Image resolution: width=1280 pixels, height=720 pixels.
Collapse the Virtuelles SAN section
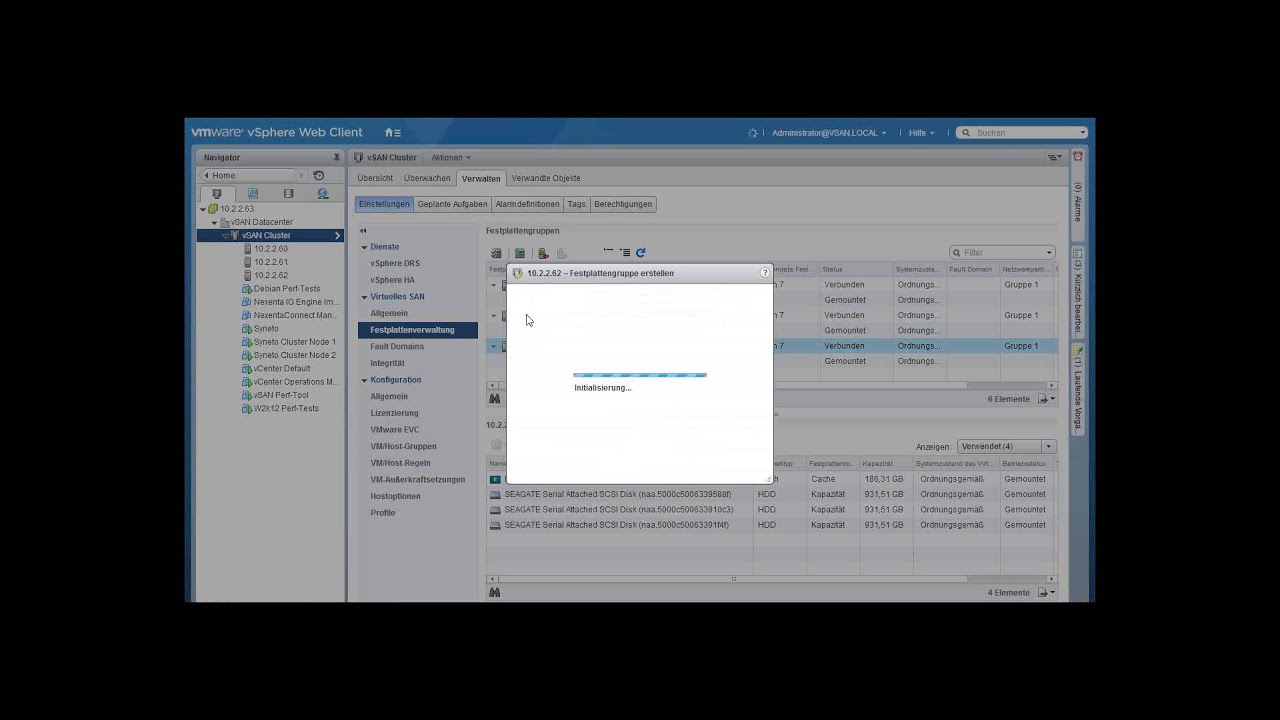[364, 297]
